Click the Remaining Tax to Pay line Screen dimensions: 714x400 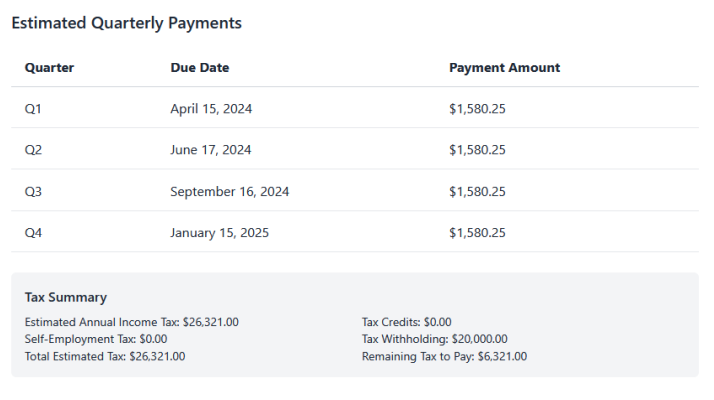(x=444, y=356)
